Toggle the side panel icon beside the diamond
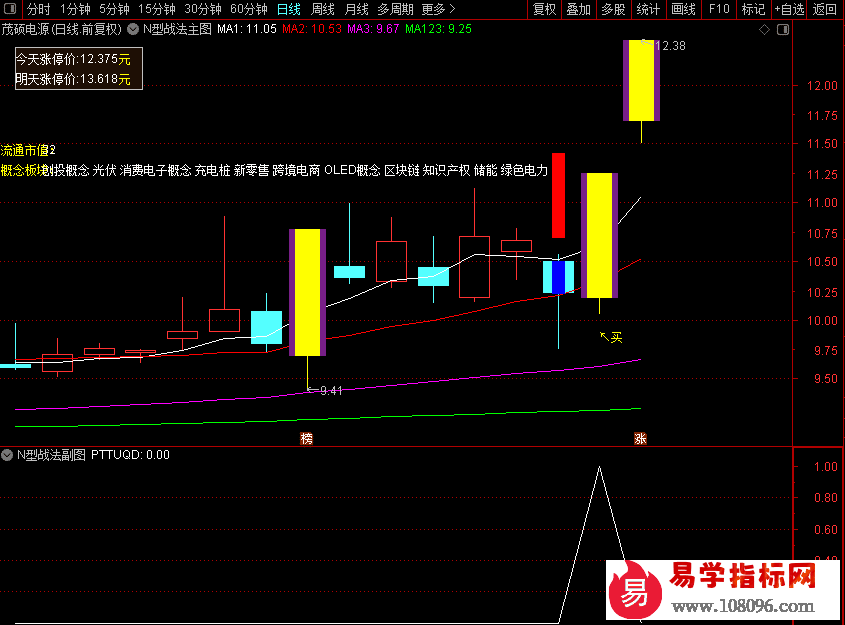 pyautogui.click(x=783, y=30)
